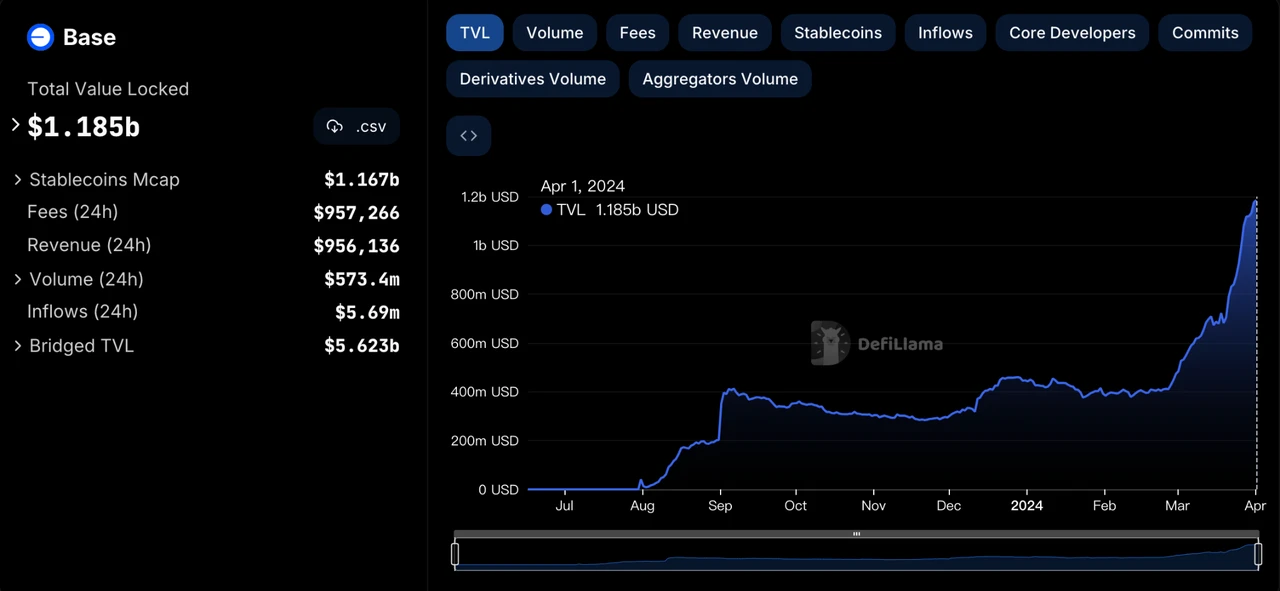Toggle the Aggregators Volume chart metric

720,79
